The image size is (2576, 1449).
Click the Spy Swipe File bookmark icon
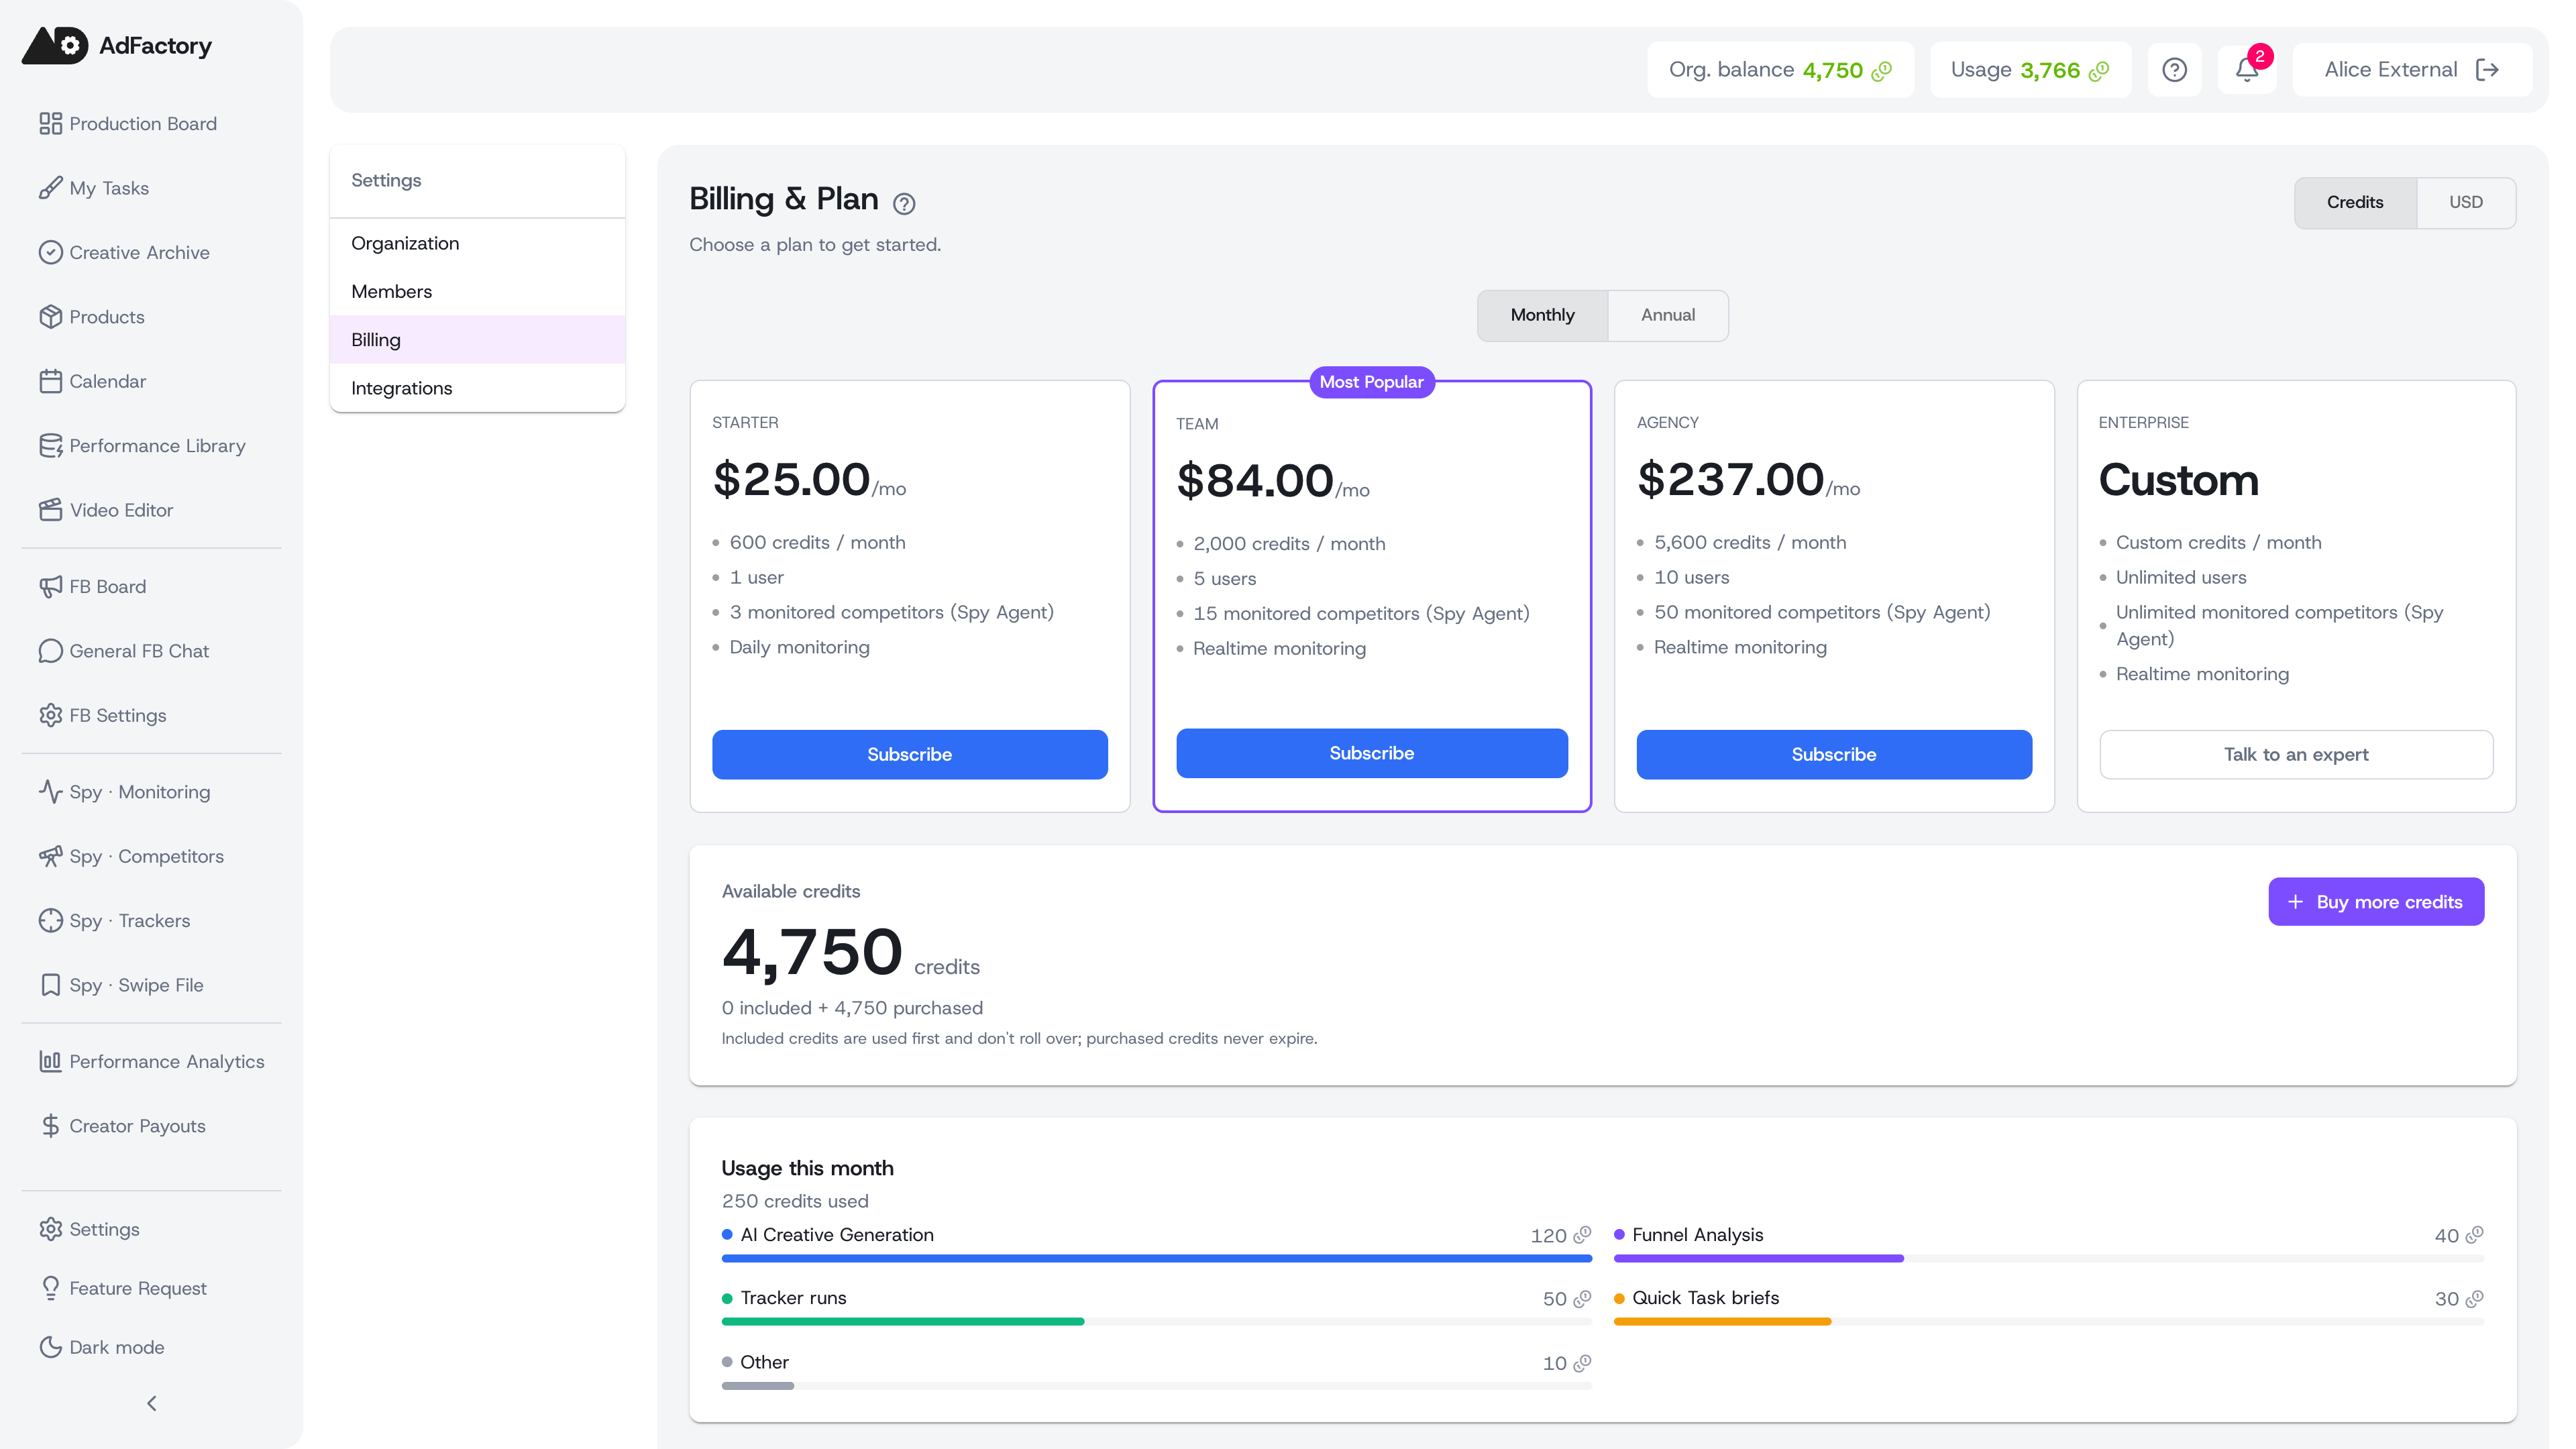point(50,985)
